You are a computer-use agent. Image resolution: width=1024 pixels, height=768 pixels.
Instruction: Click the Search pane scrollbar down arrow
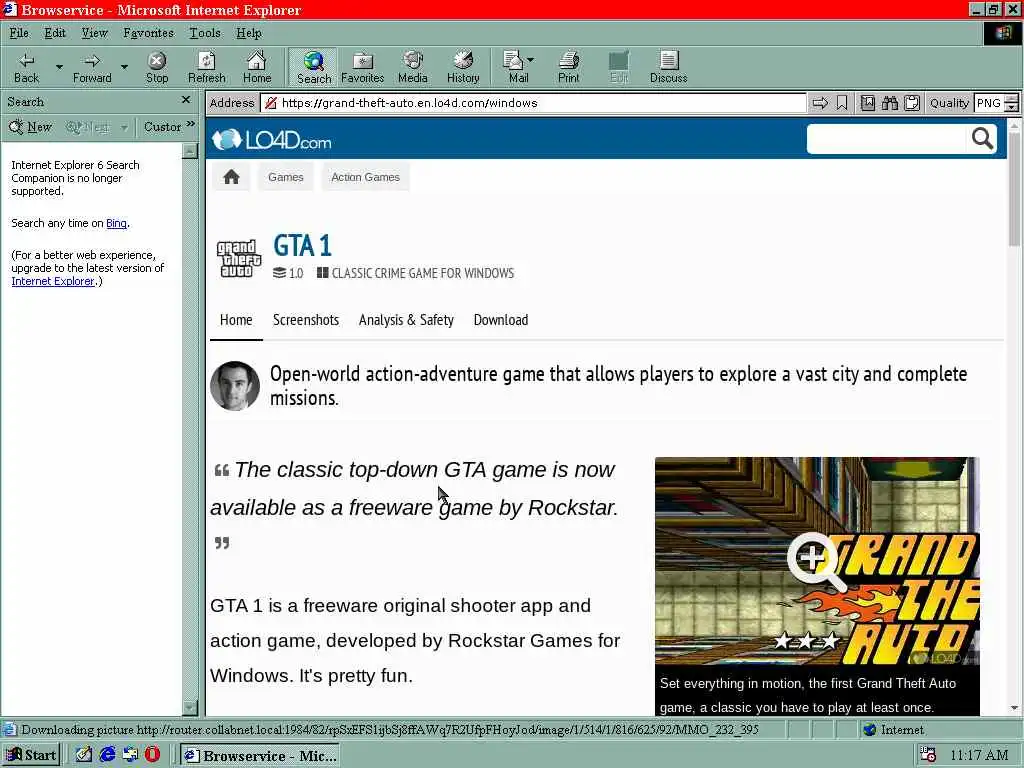189,708
